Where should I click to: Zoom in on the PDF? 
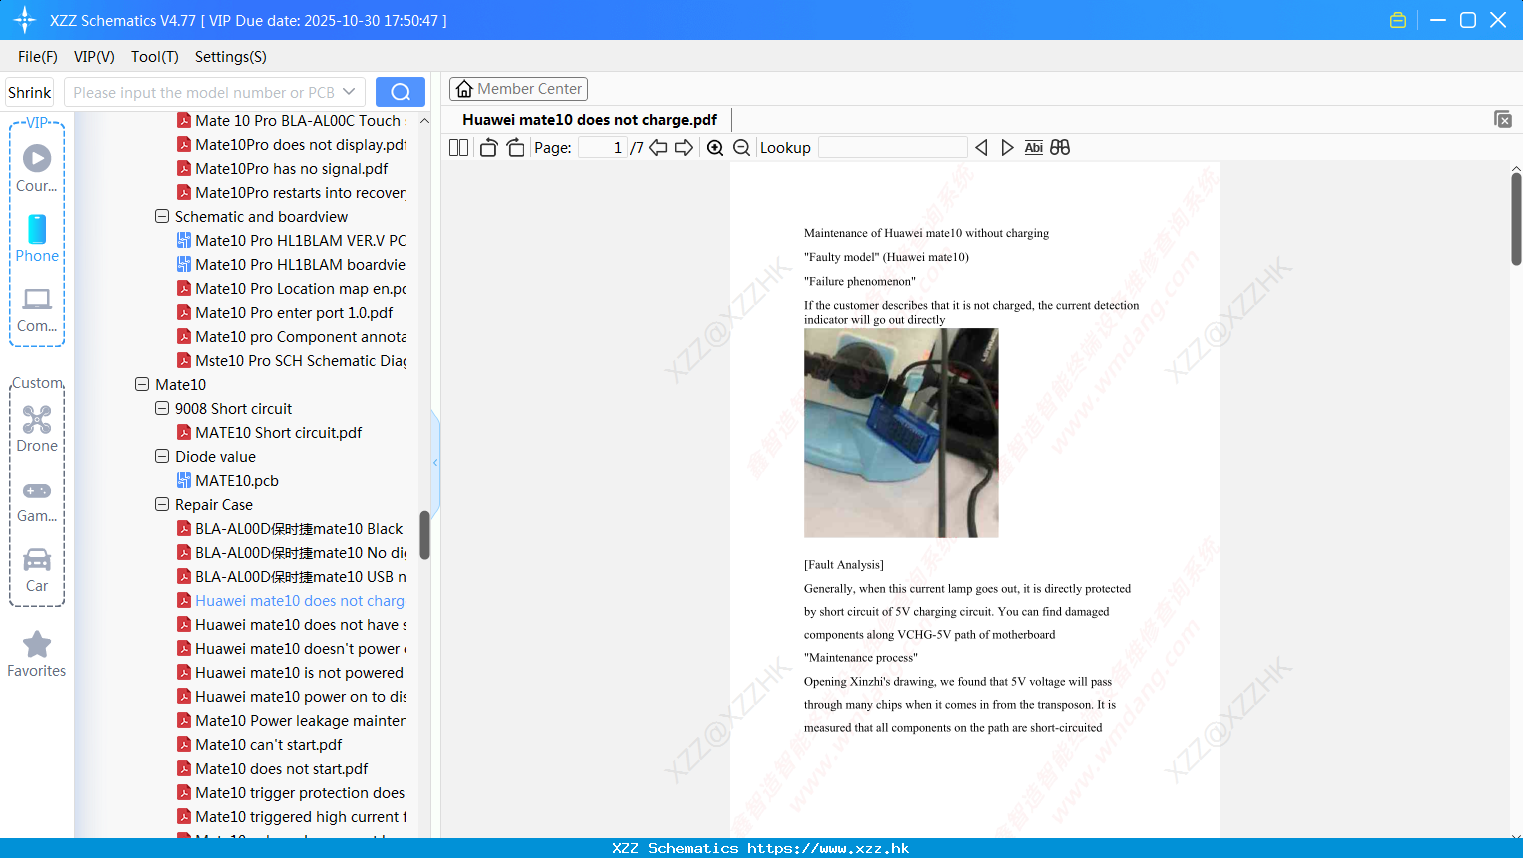tap(715, 148)
